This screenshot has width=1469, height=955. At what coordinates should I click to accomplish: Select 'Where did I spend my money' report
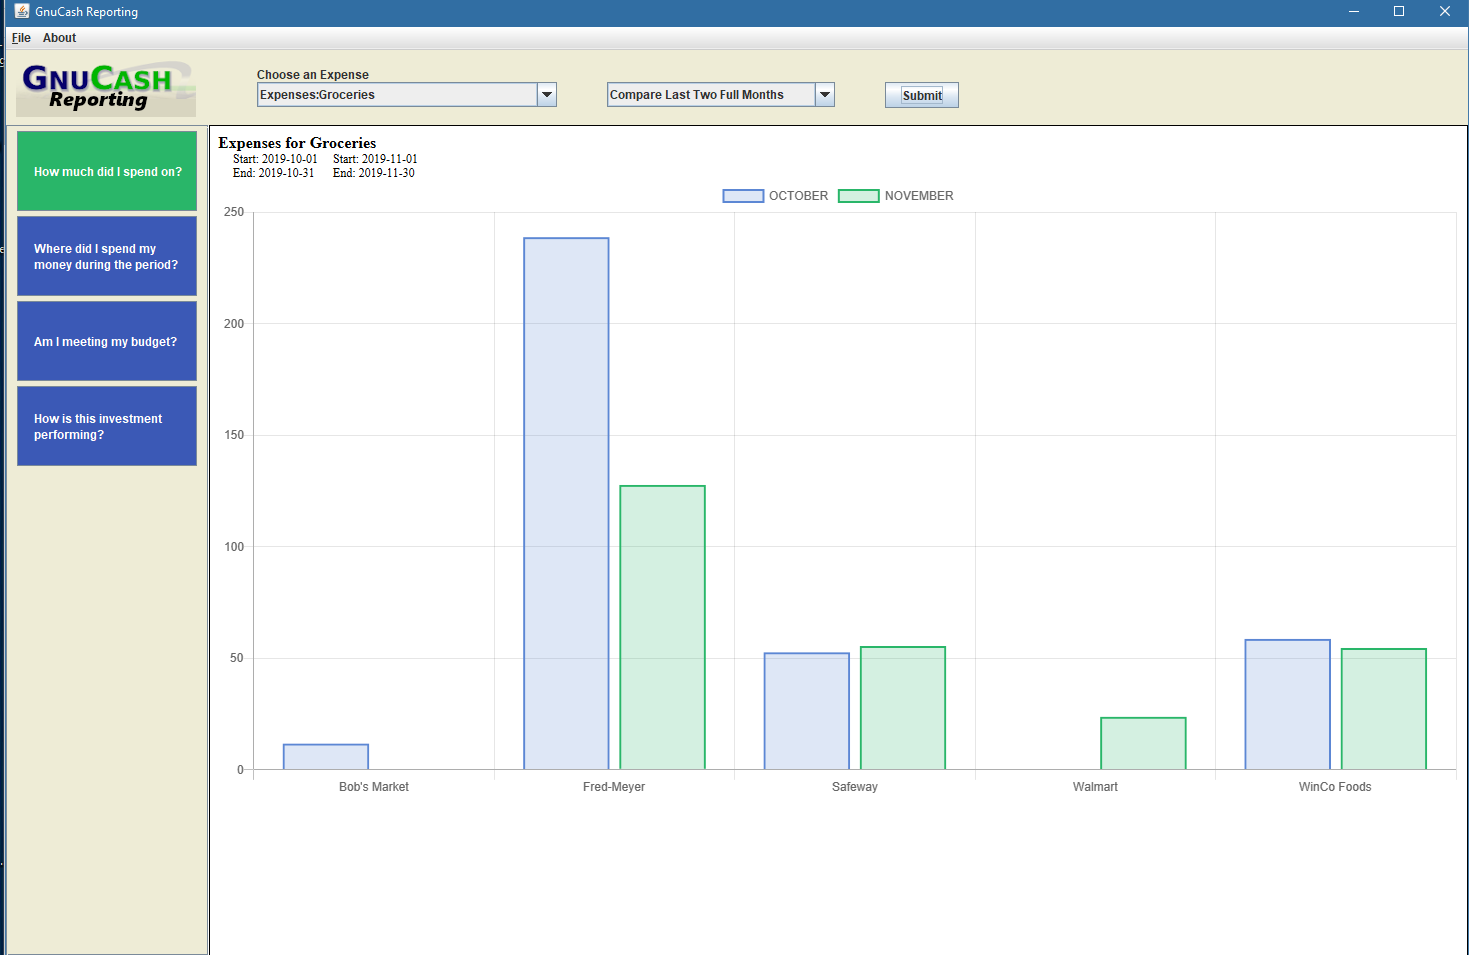pyautogui.click(x=107, y=256)
